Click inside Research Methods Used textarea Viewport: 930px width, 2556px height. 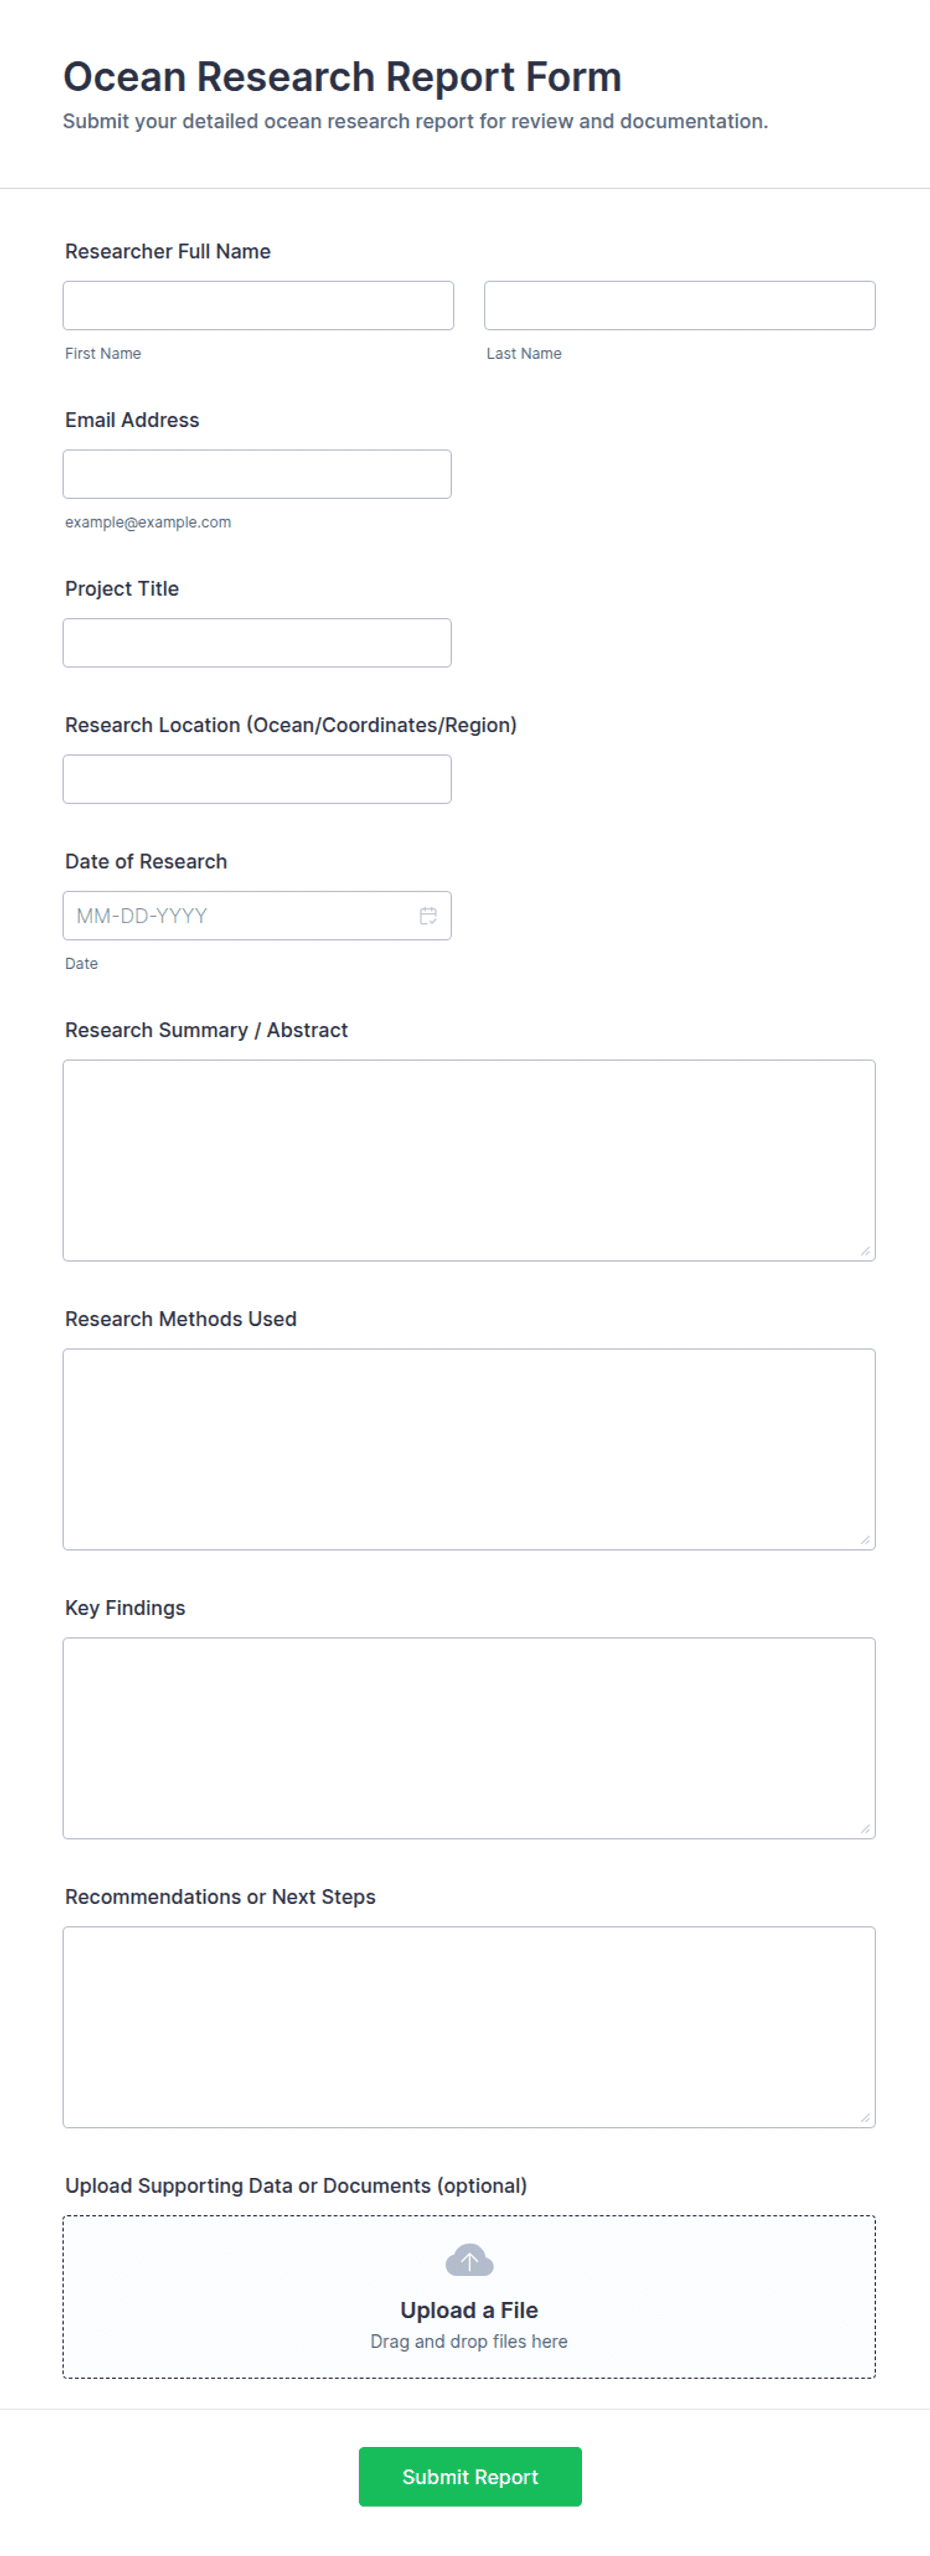[x=469, y=1449]
